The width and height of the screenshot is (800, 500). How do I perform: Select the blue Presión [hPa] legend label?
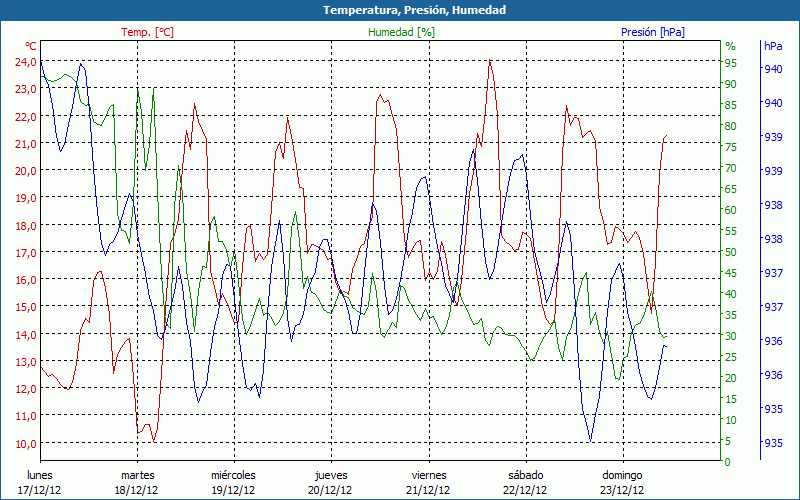[653, 32]
